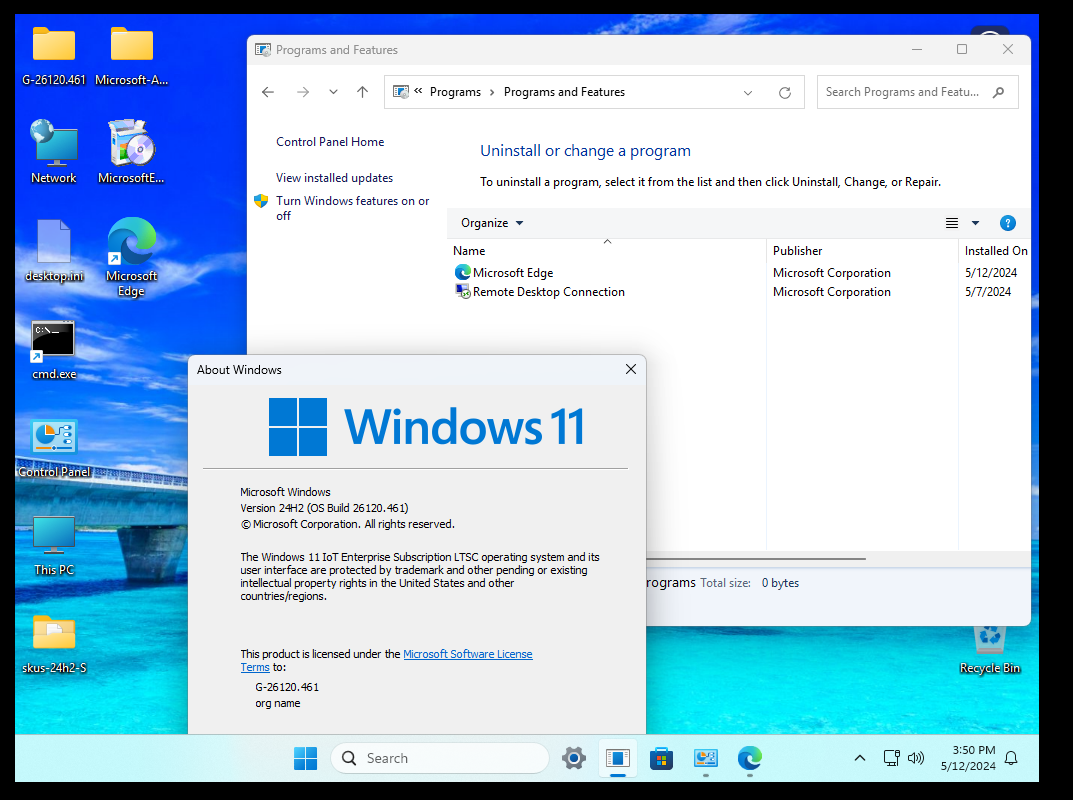The width and height of the screenshot is (1073, 800).
Task: Expand the address bar history dropdown
Action: pos(748,92)
